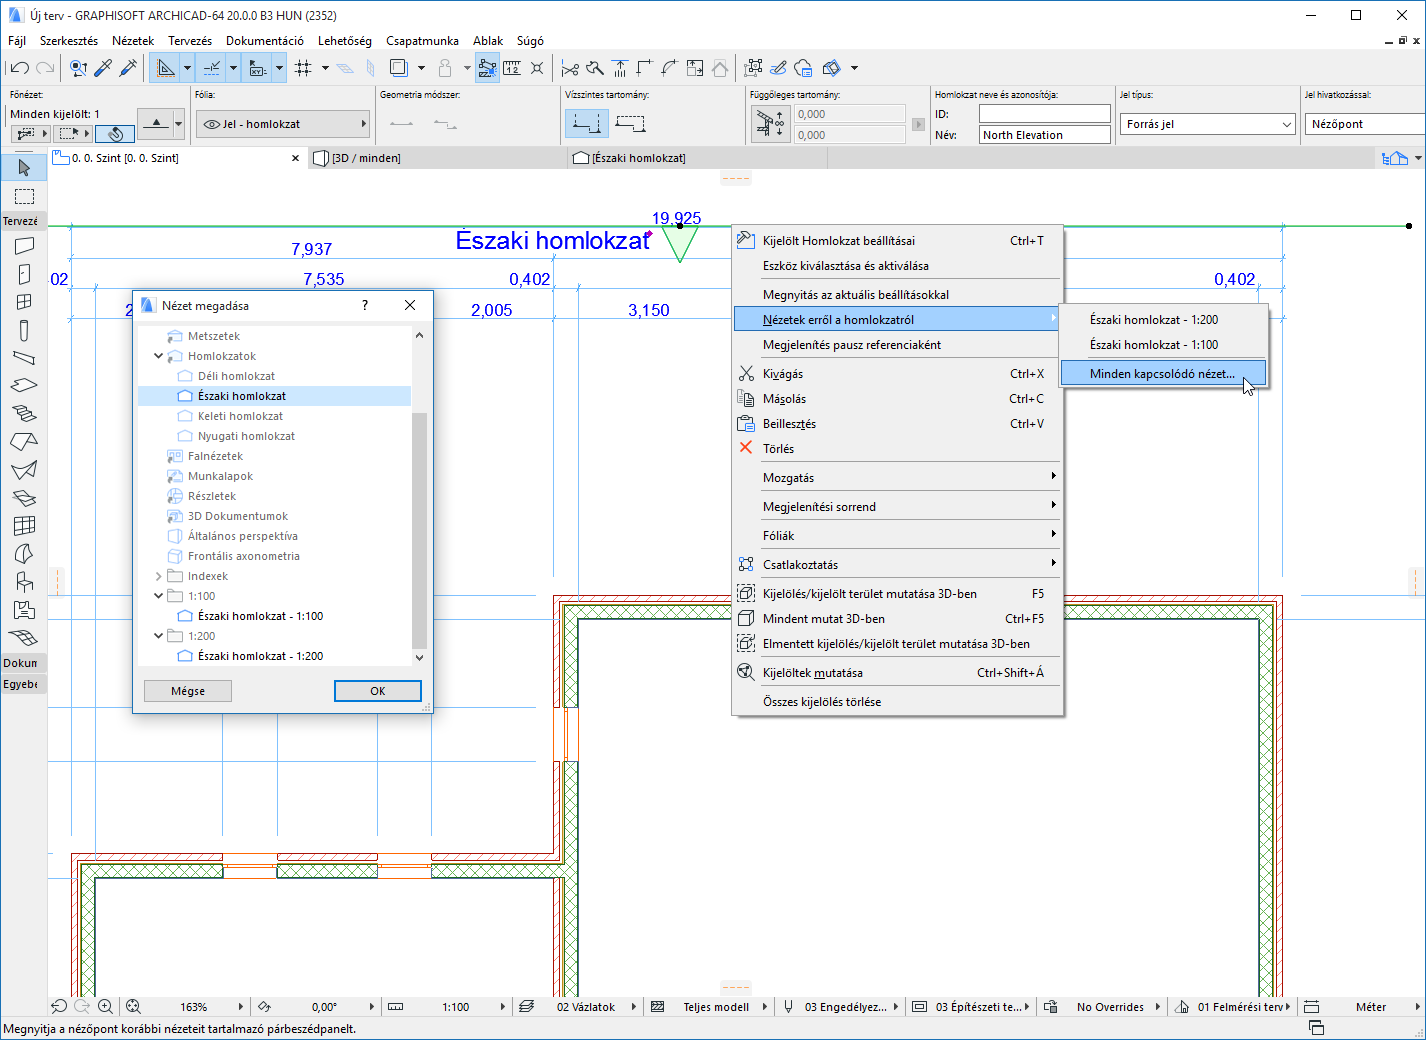The height and width of the screenshot is (1040, 1426).
Task: Open the Dokumentáció menu
Action: tap(264, 41)
